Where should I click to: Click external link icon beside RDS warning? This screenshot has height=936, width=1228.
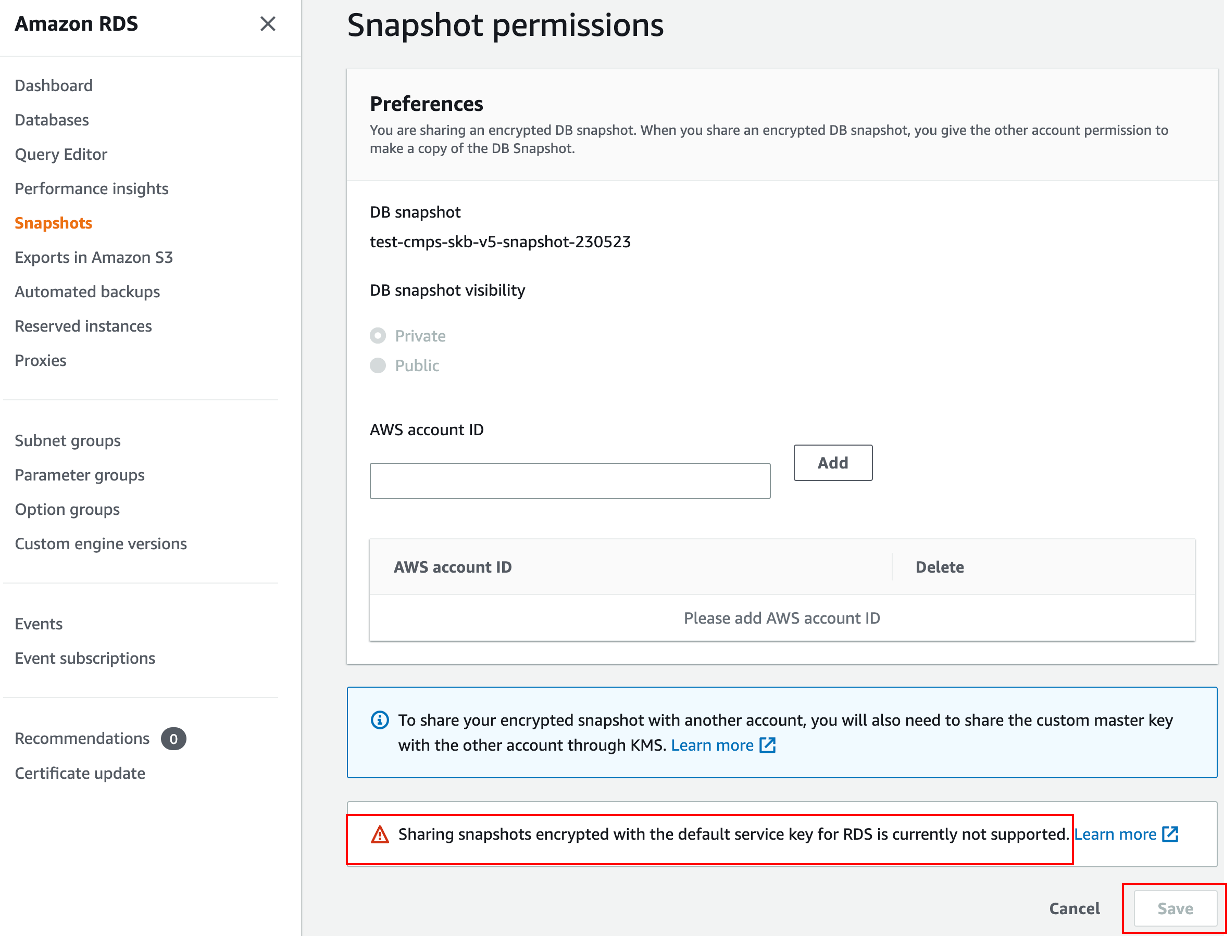pos(1170,834)
